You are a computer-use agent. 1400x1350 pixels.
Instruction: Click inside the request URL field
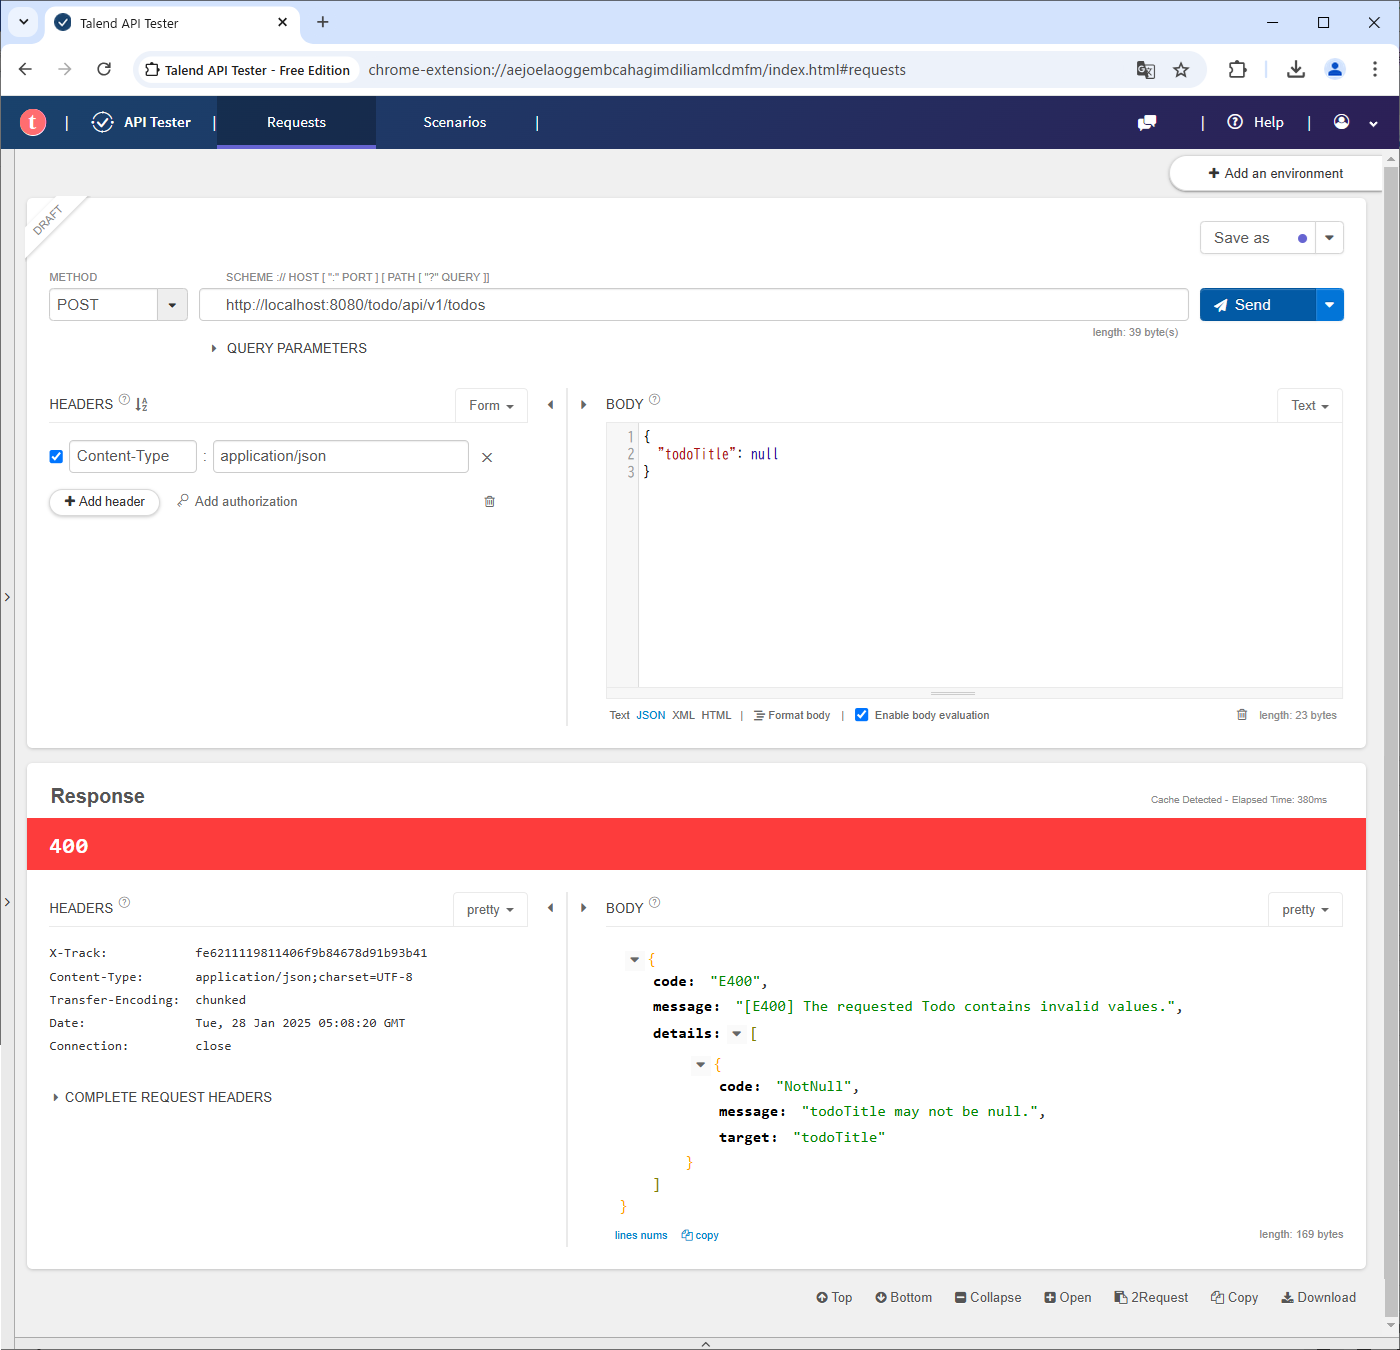click(692, 305)
